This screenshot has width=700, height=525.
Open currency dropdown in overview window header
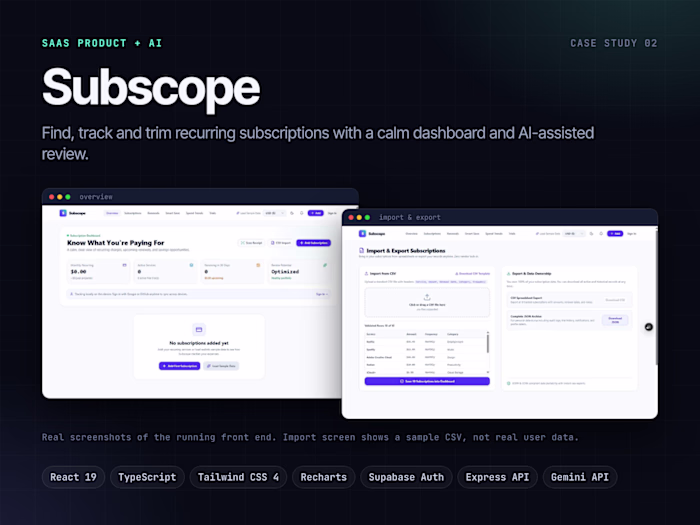pos(274,213)
